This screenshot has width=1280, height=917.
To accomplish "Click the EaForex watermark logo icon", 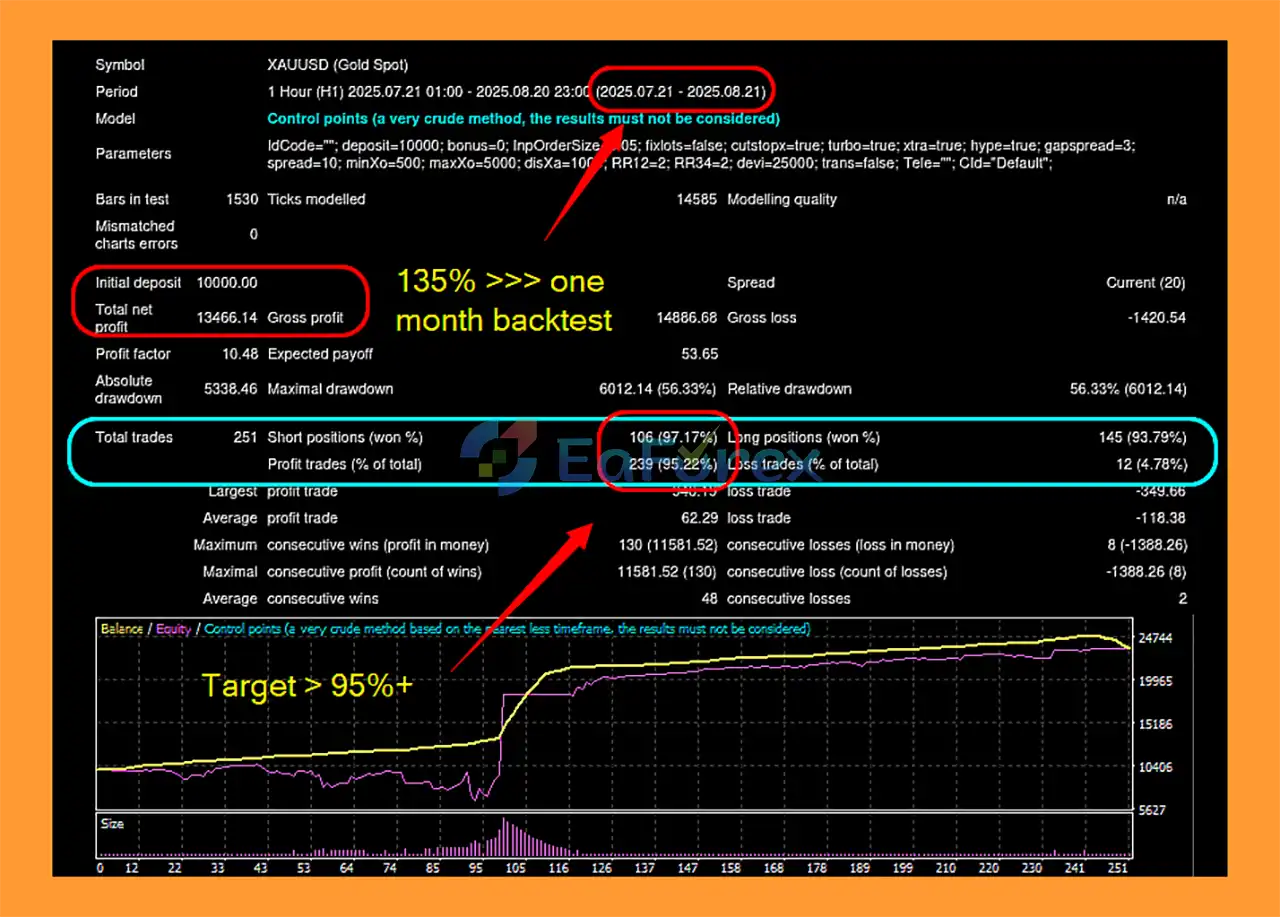I will (499, 452).
